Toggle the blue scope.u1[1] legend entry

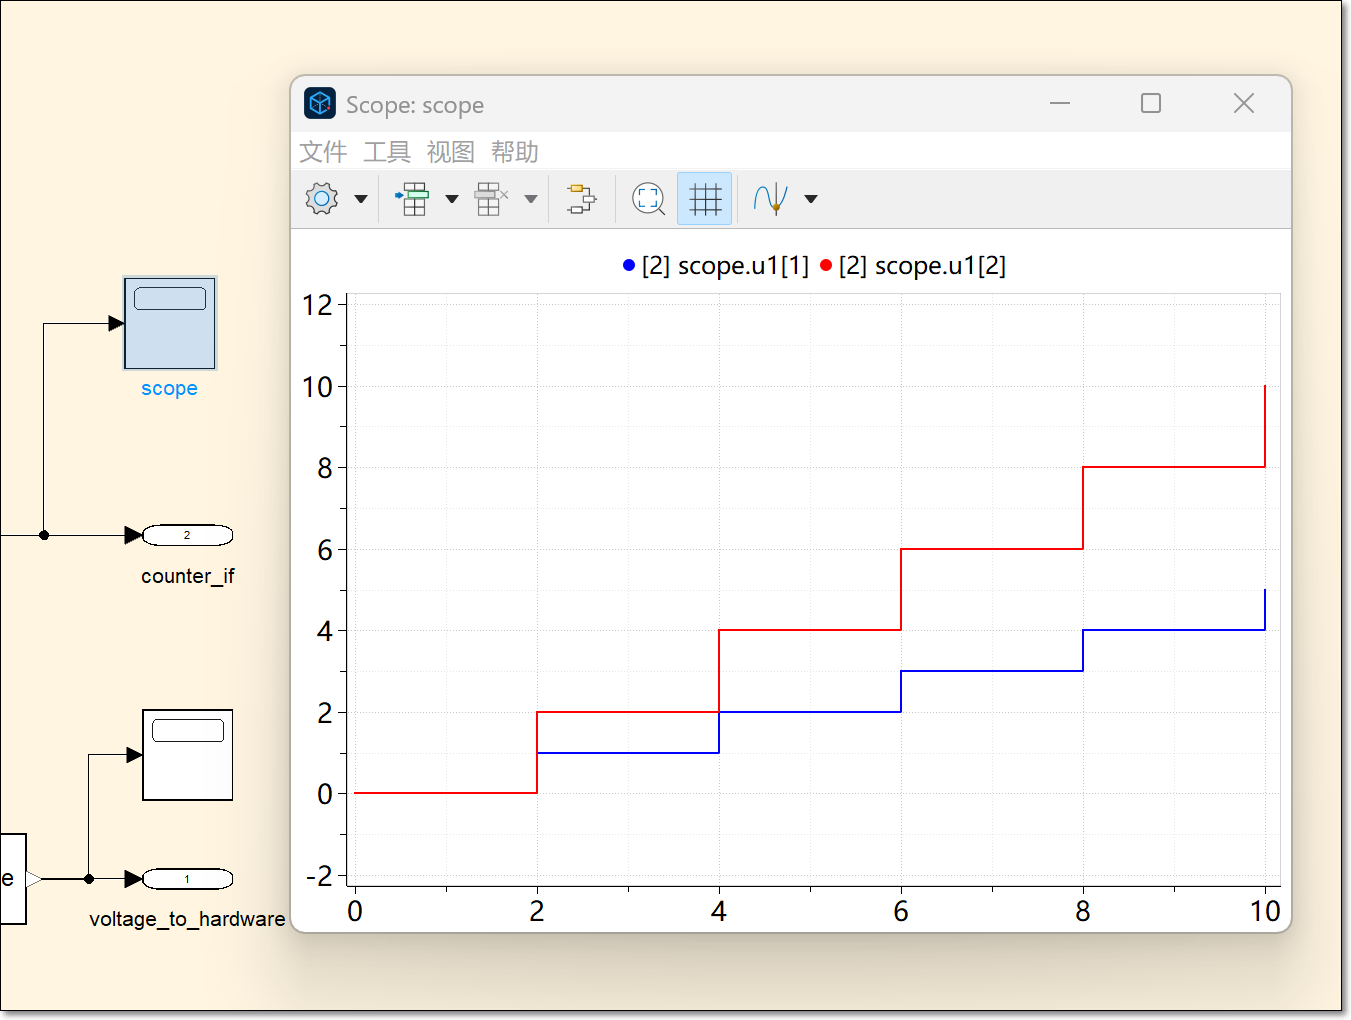click(716, 266)
